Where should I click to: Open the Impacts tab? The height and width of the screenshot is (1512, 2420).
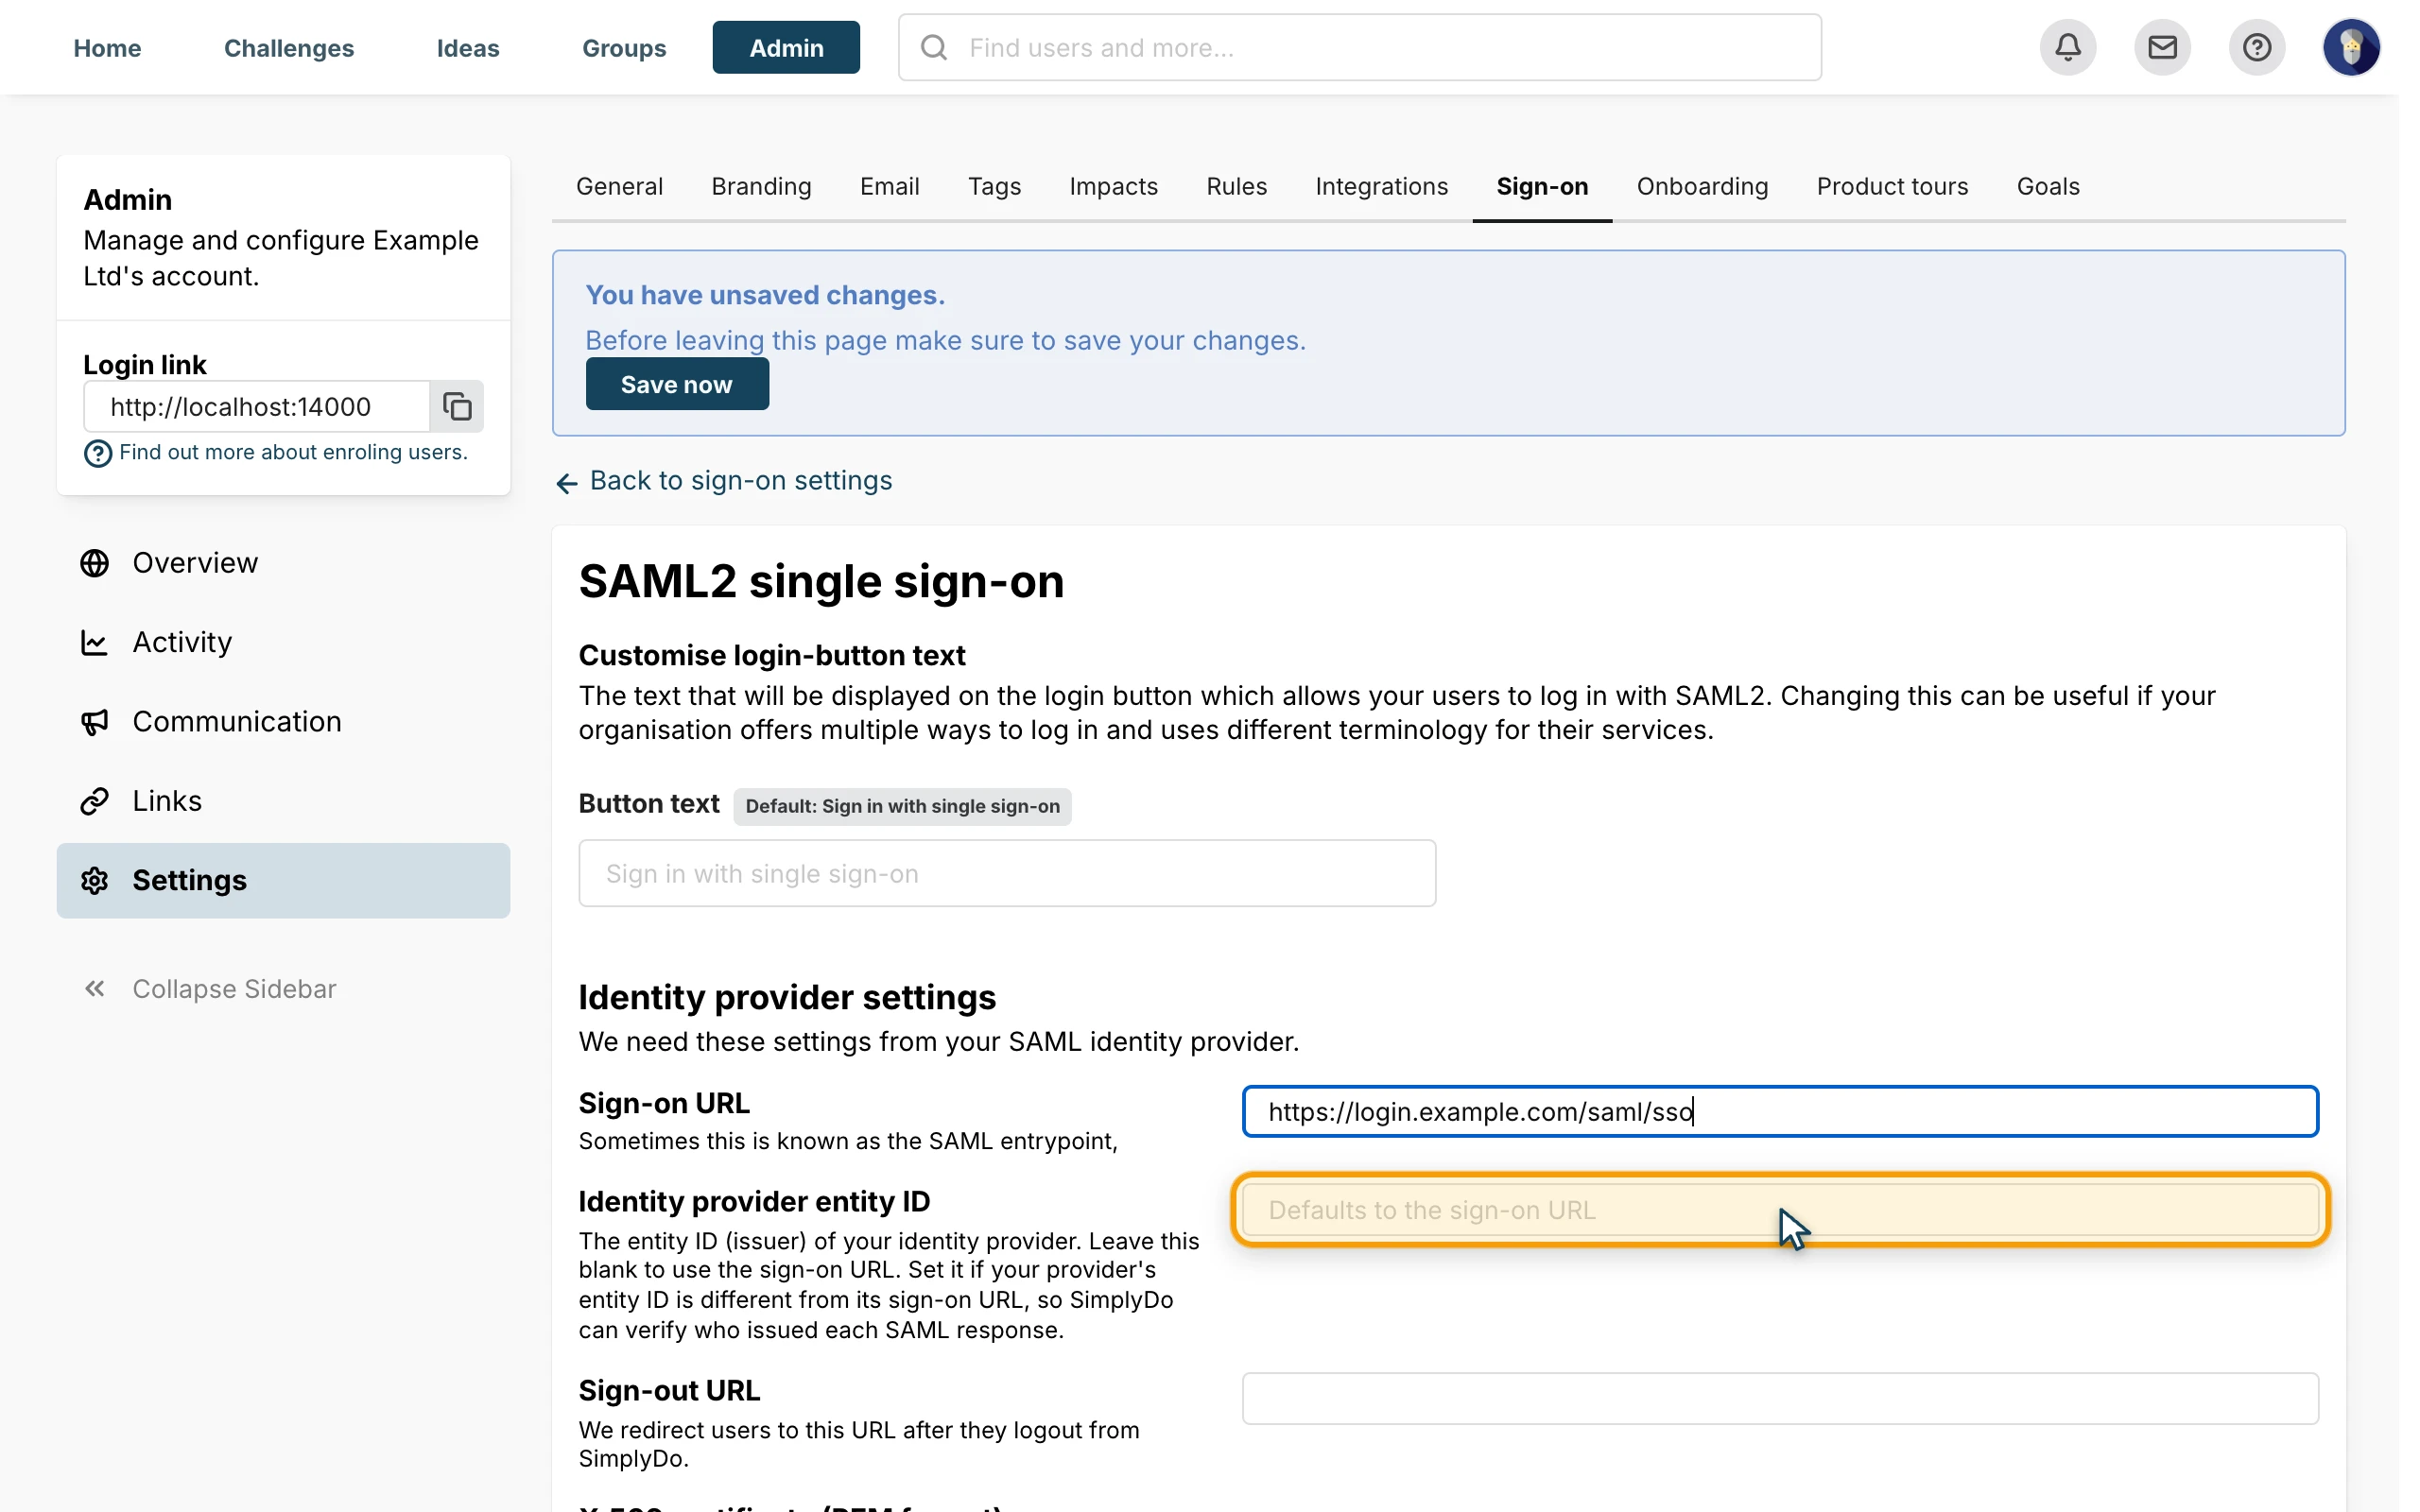[1113, 186]
